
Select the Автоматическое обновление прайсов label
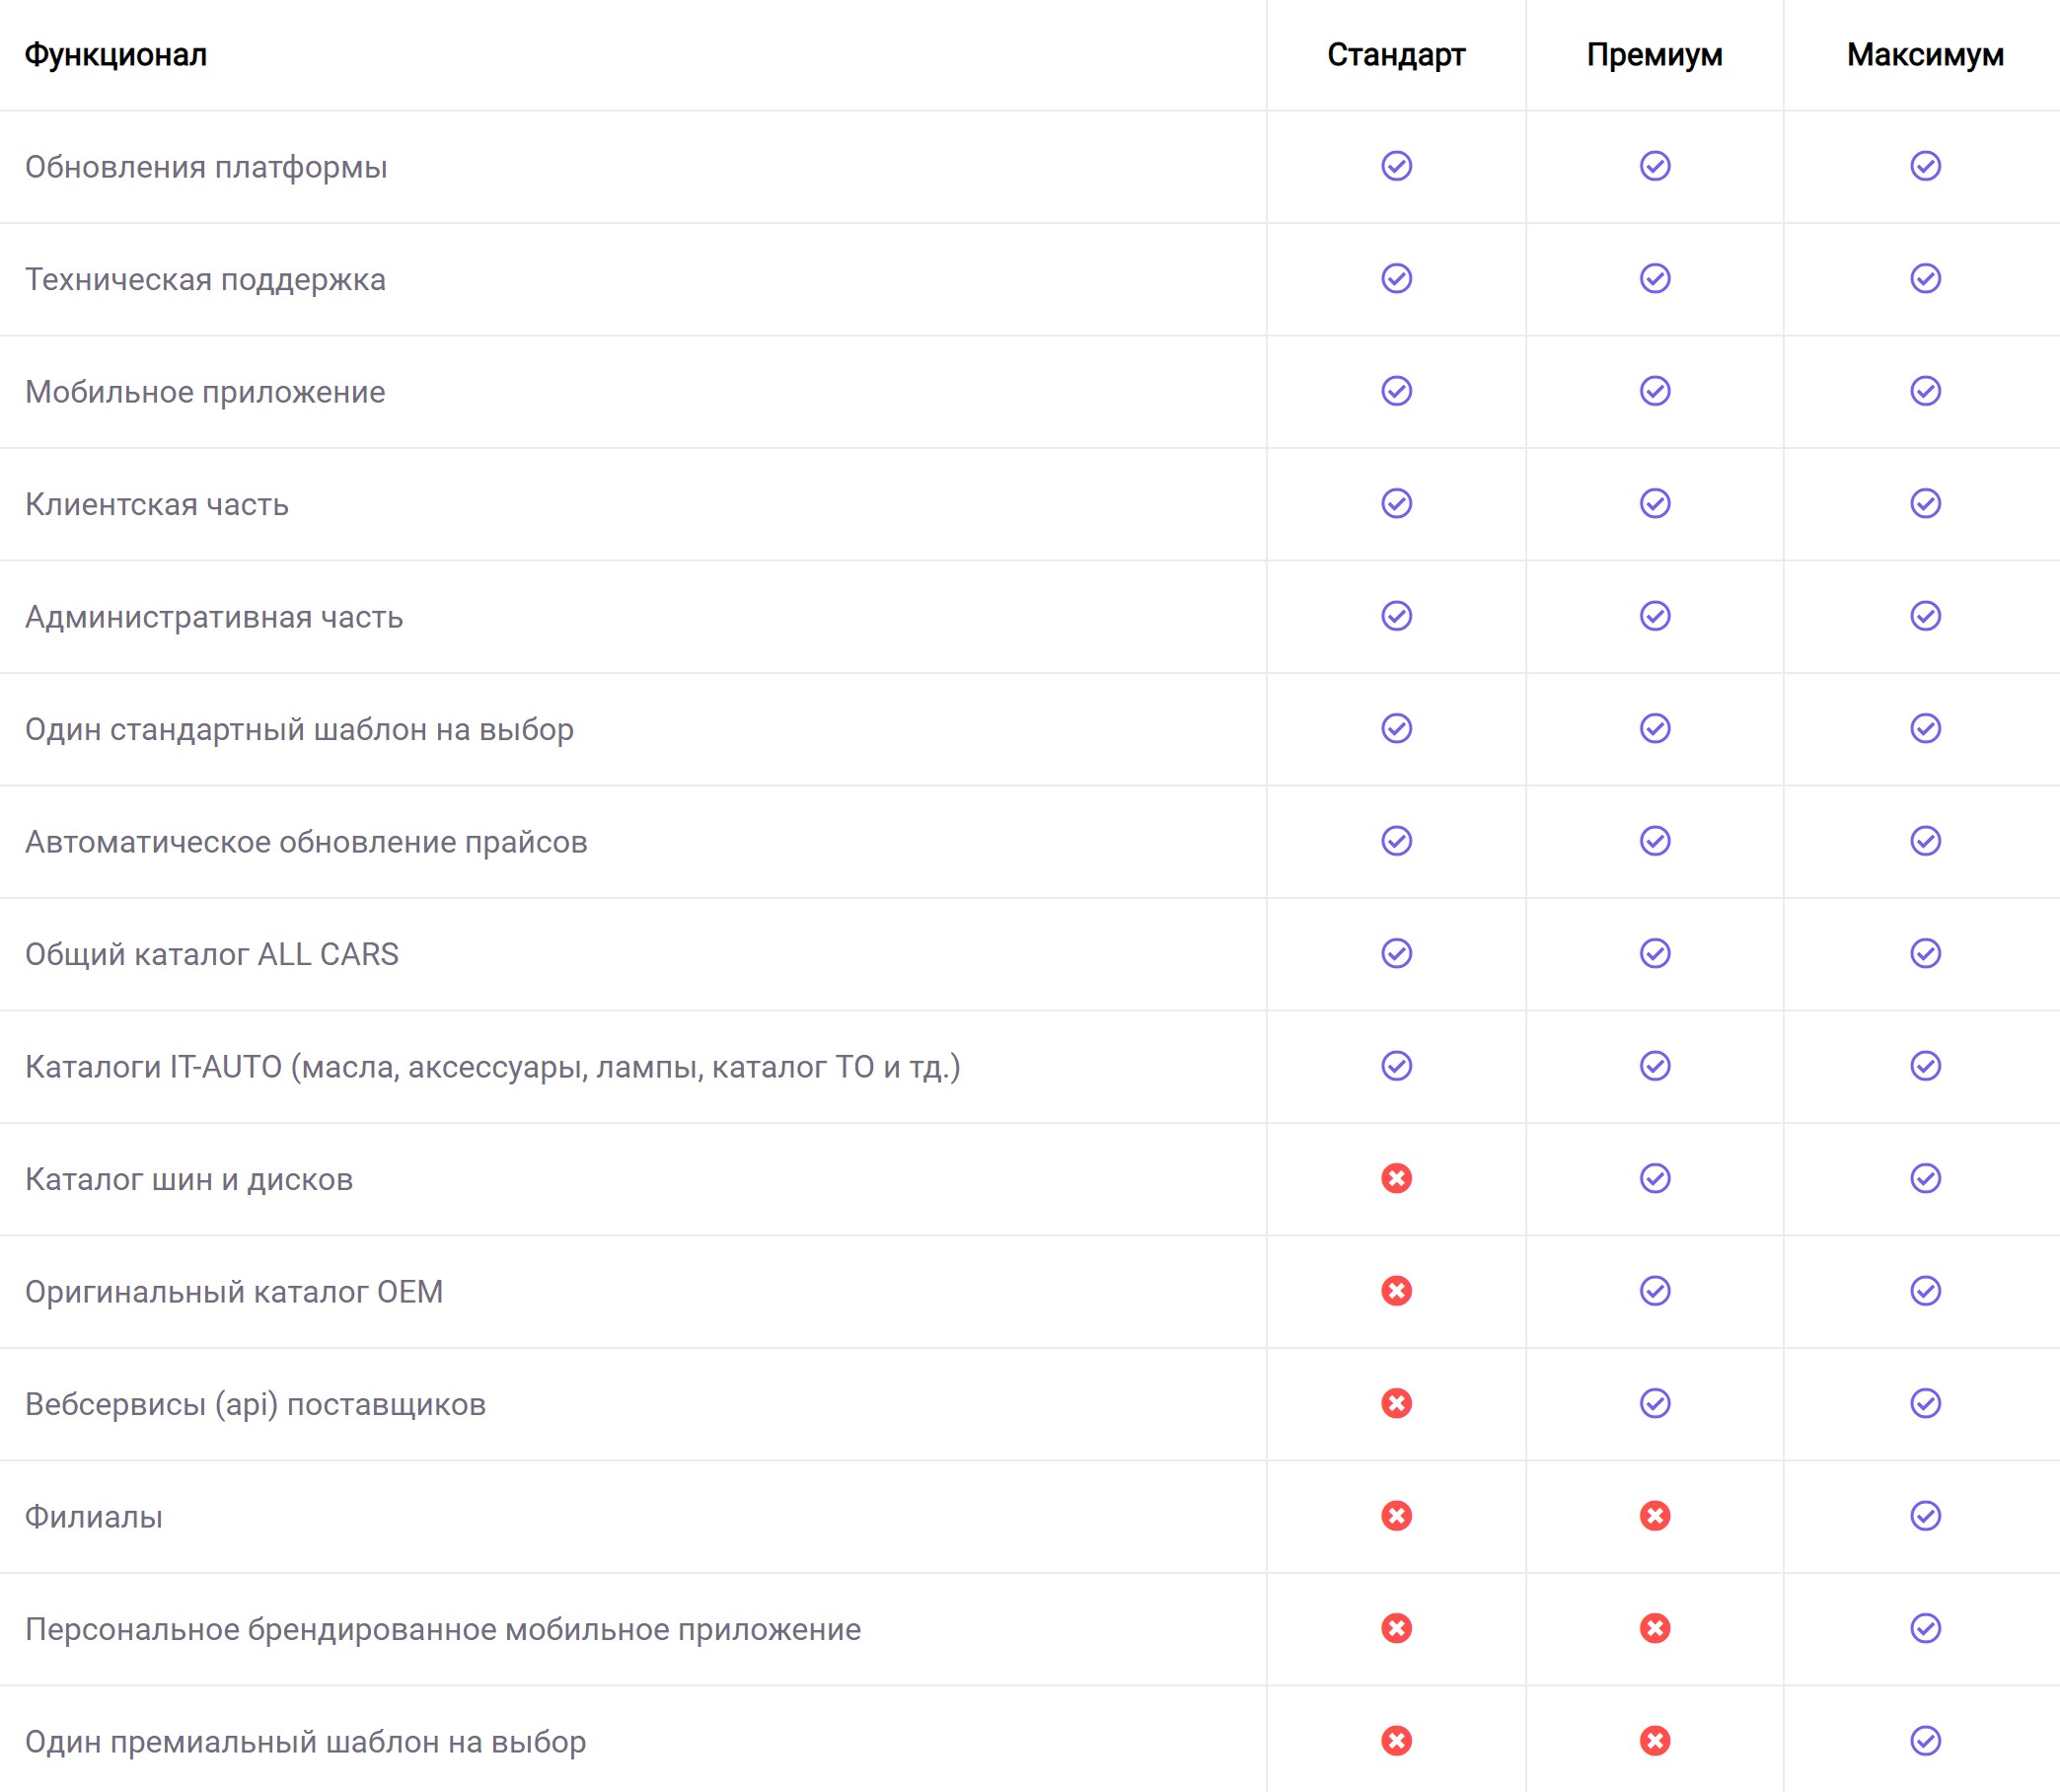(x=306, y=842)
